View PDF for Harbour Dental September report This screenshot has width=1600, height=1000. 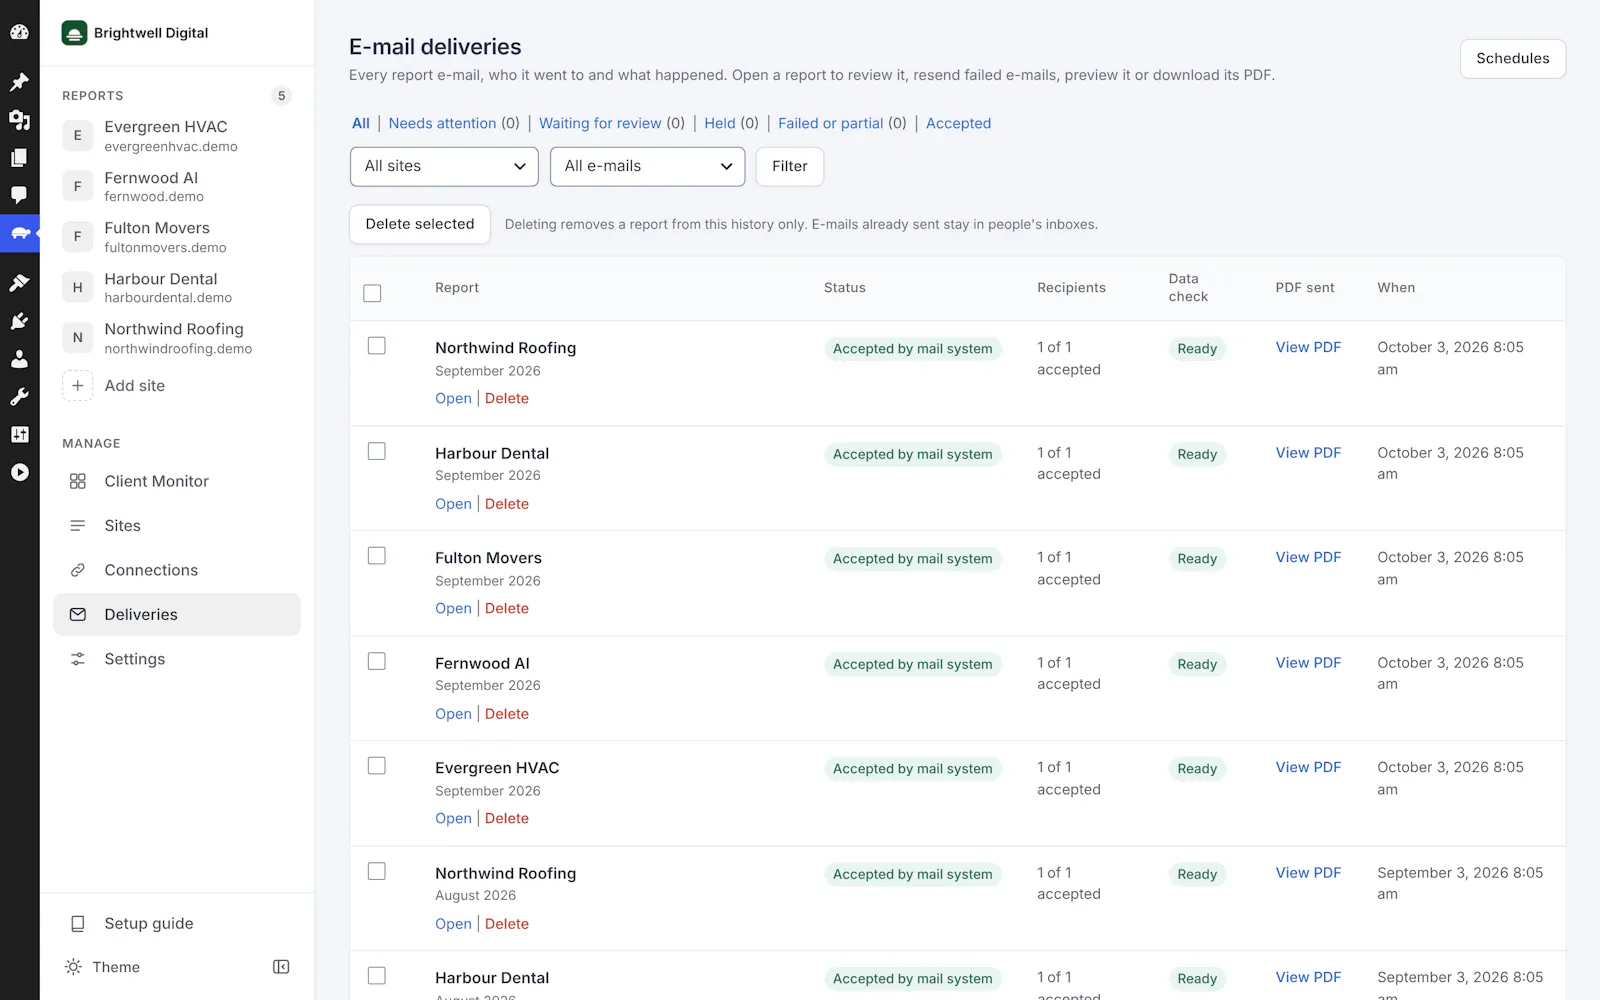(x=1308, y=453)
